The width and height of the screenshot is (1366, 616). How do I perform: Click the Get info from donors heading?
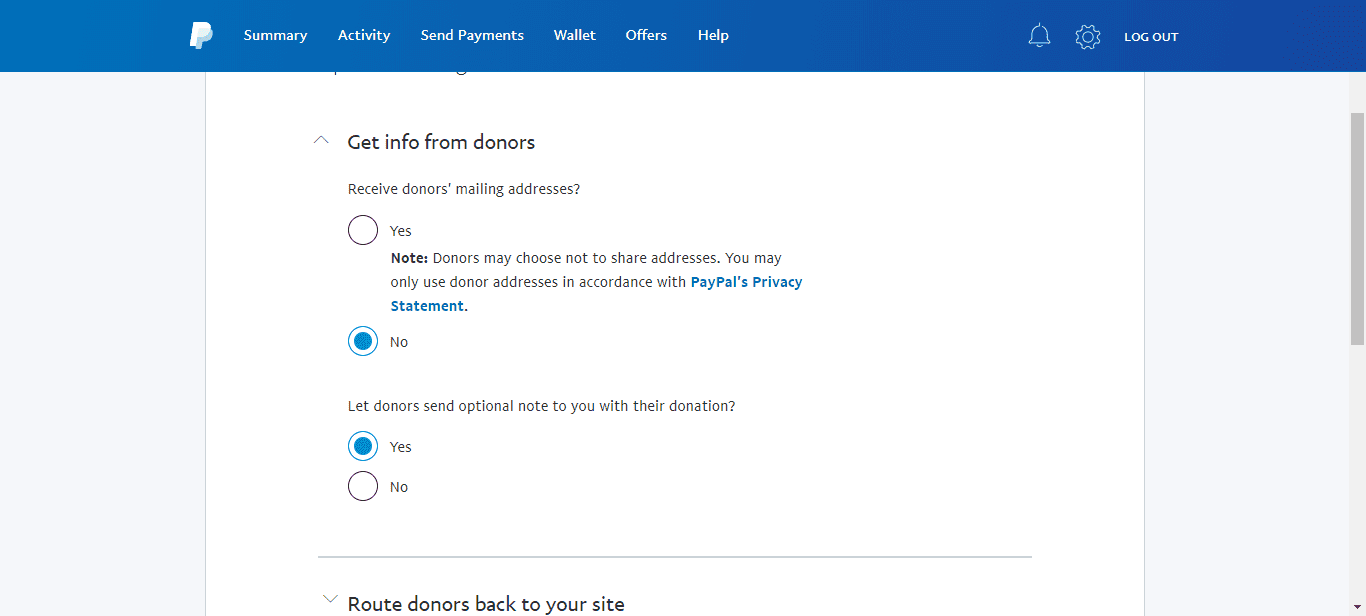coord(441,142)
